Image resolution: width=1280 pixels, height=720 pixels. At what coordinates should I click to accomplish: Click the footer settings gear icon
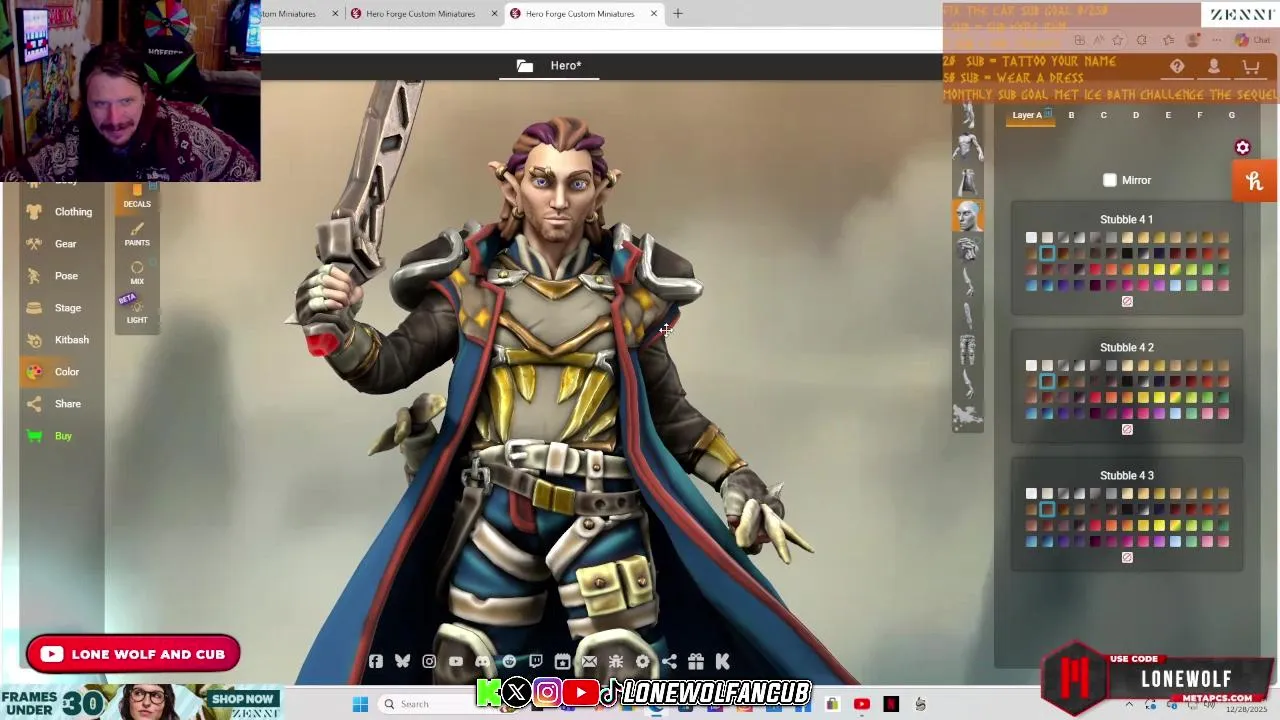click(x=643, y=661)
